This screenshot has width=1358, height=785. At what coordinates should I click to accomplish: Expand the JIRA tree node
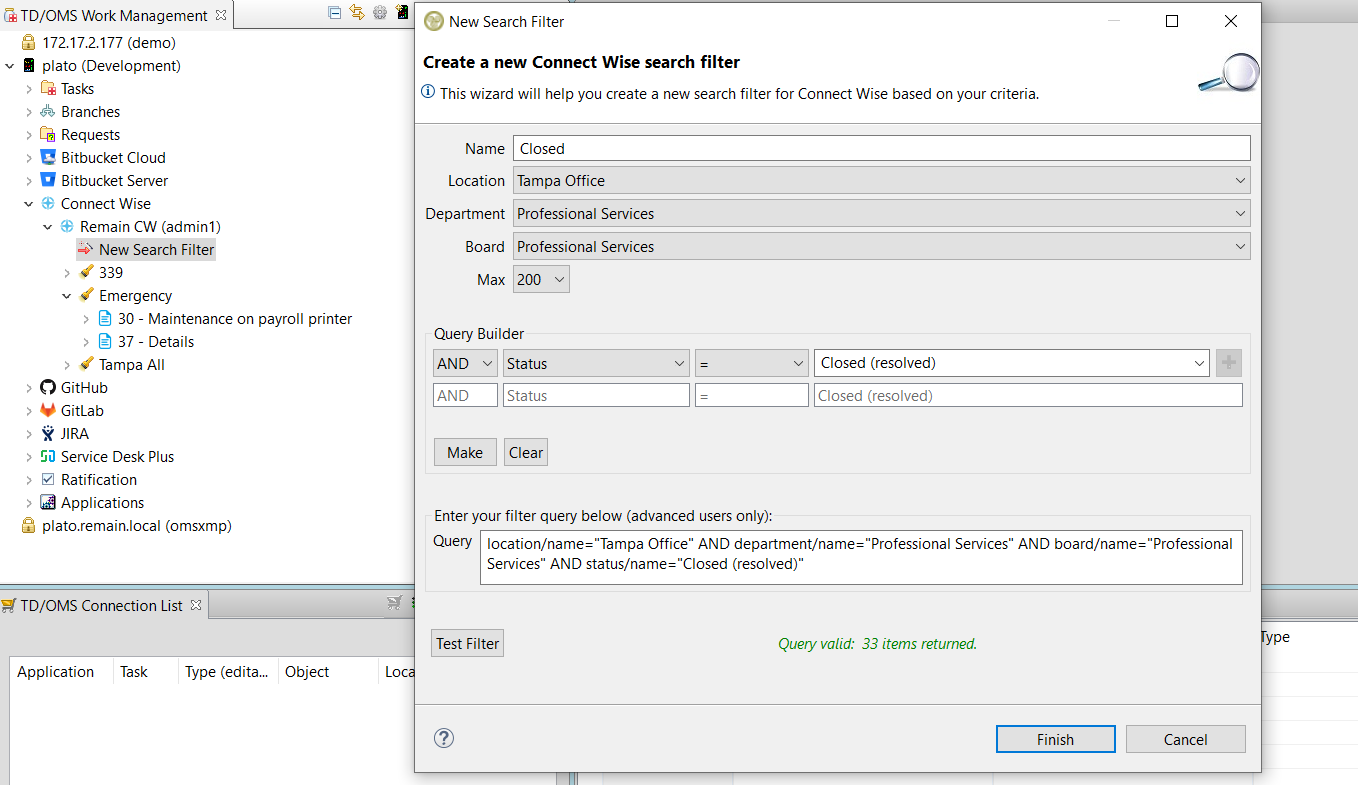(29, 434)
